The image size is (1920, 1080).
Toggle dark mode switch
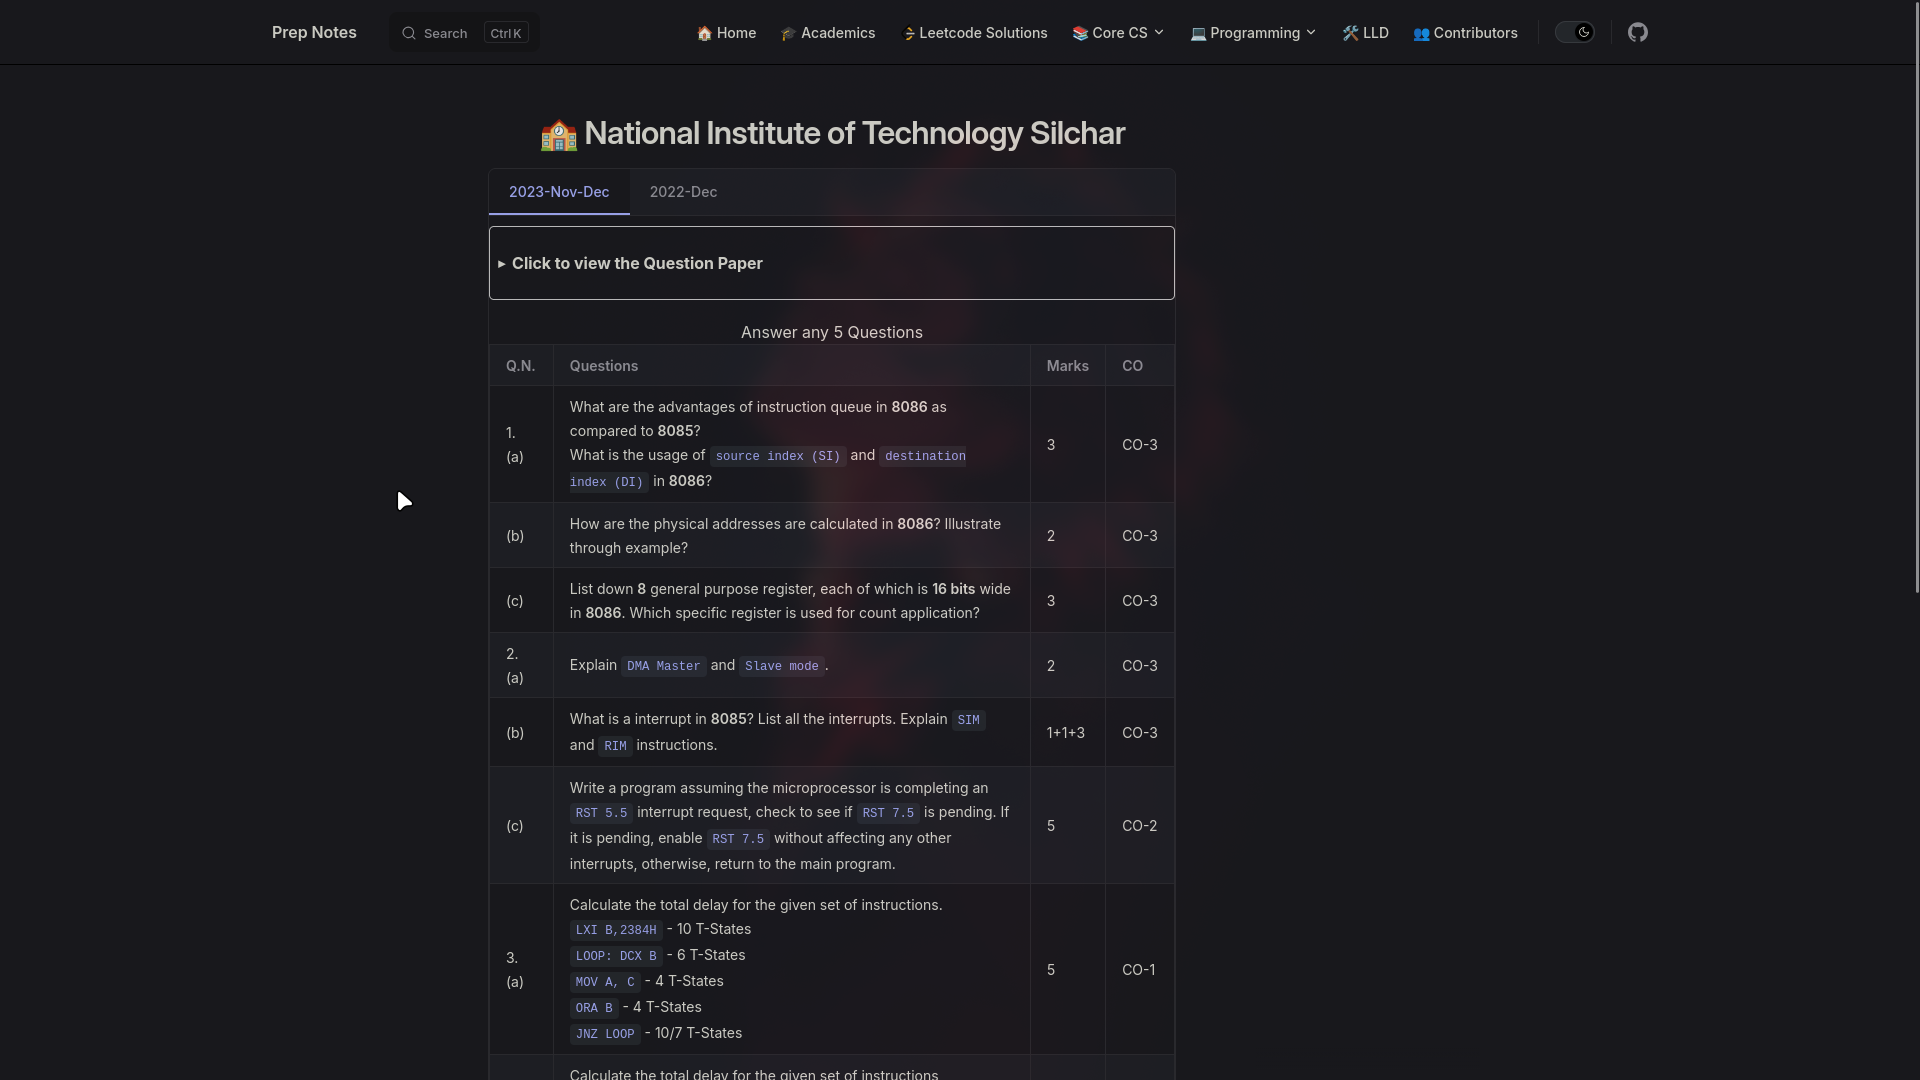pos(1573,31)
